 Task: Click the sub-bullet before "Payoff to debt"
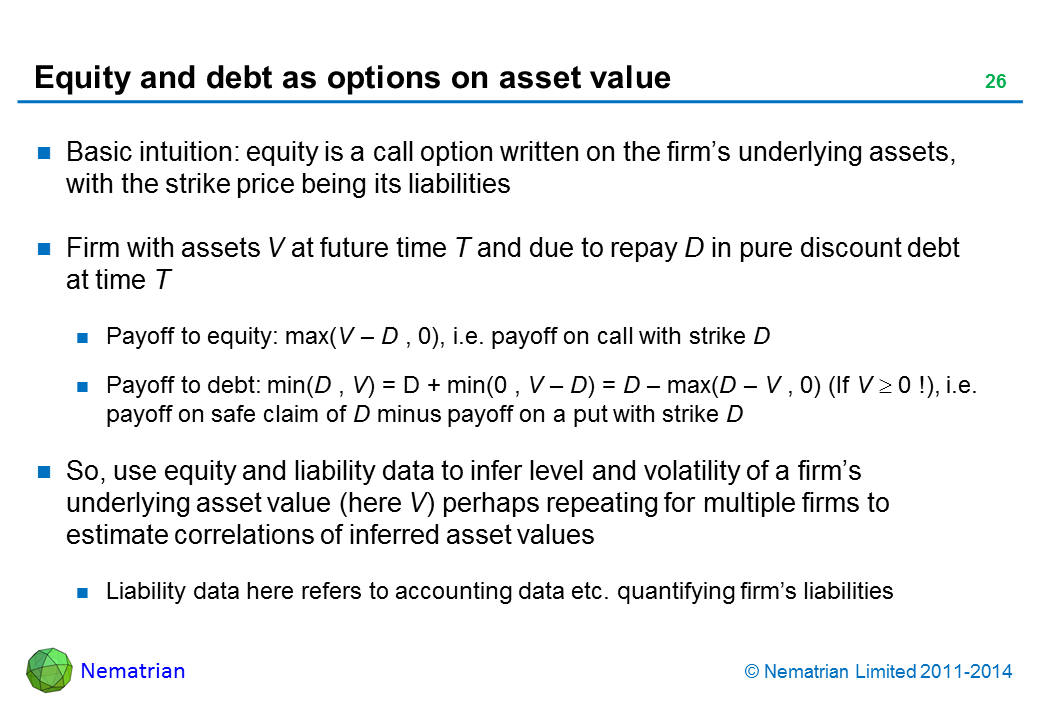[x=85, y=385]
